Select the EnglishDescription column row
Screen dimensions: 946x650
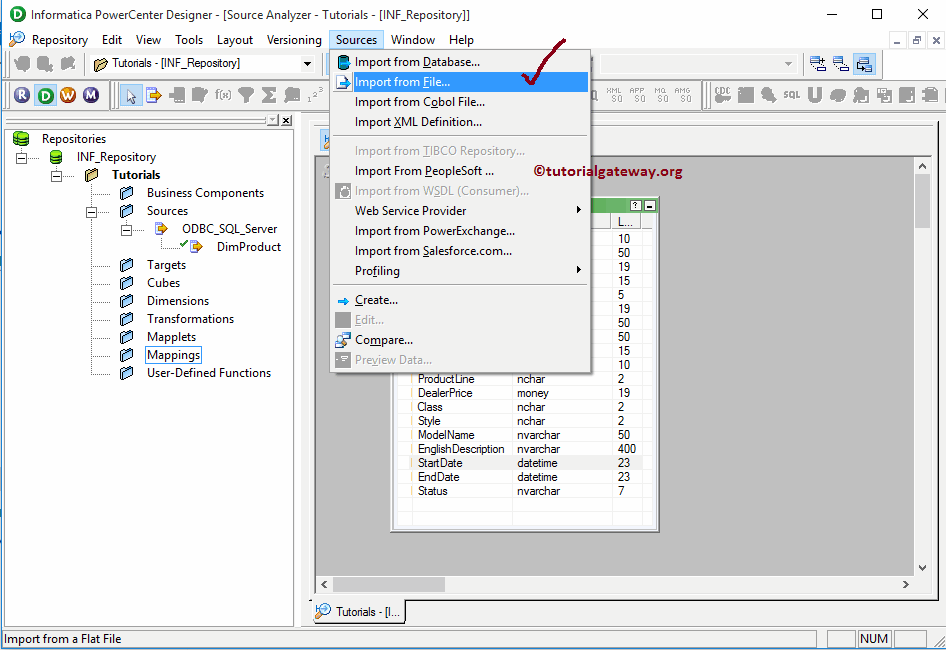tap(526, 449)
